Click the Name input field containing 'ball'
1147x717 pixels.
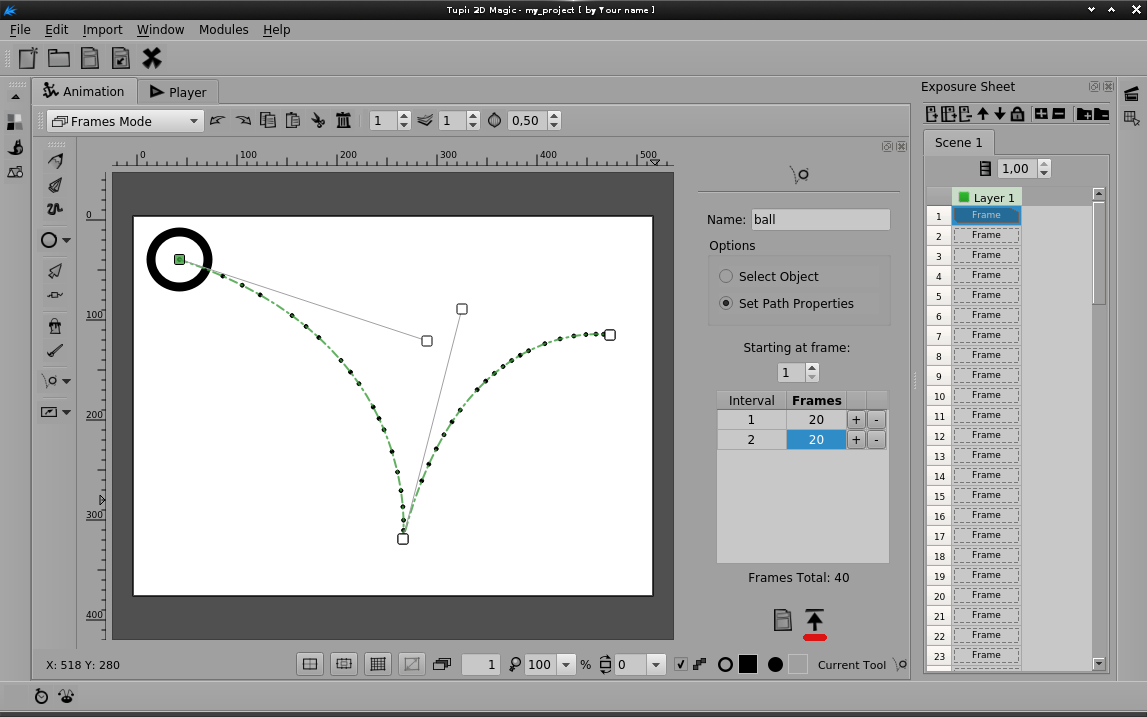click(820, 220)
